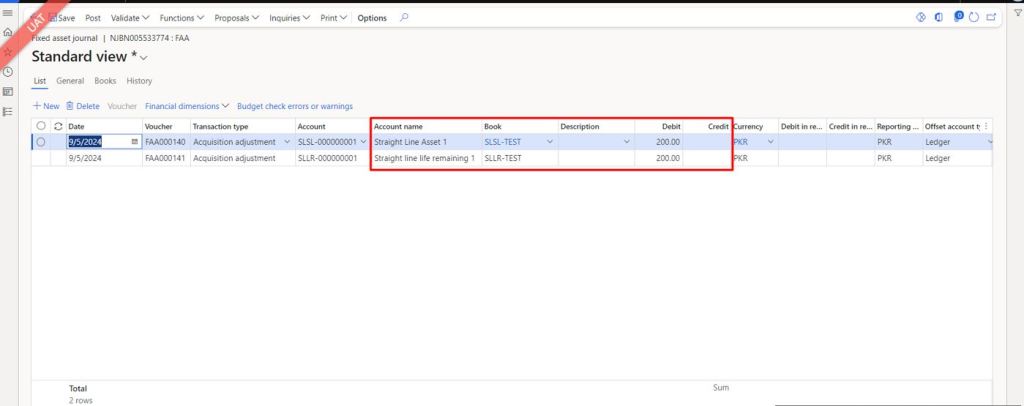Click the refresh page icon at top right
This screenshot has width=1024, height=406.
pos(974,18)
